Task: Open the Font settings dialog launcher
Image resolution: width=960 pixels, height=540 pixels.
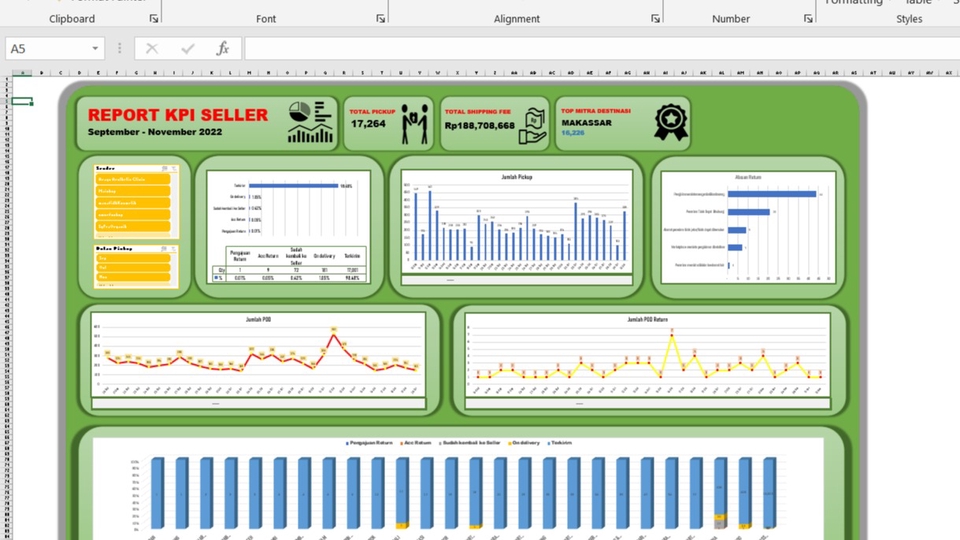Action: click(x=380, y=19)
